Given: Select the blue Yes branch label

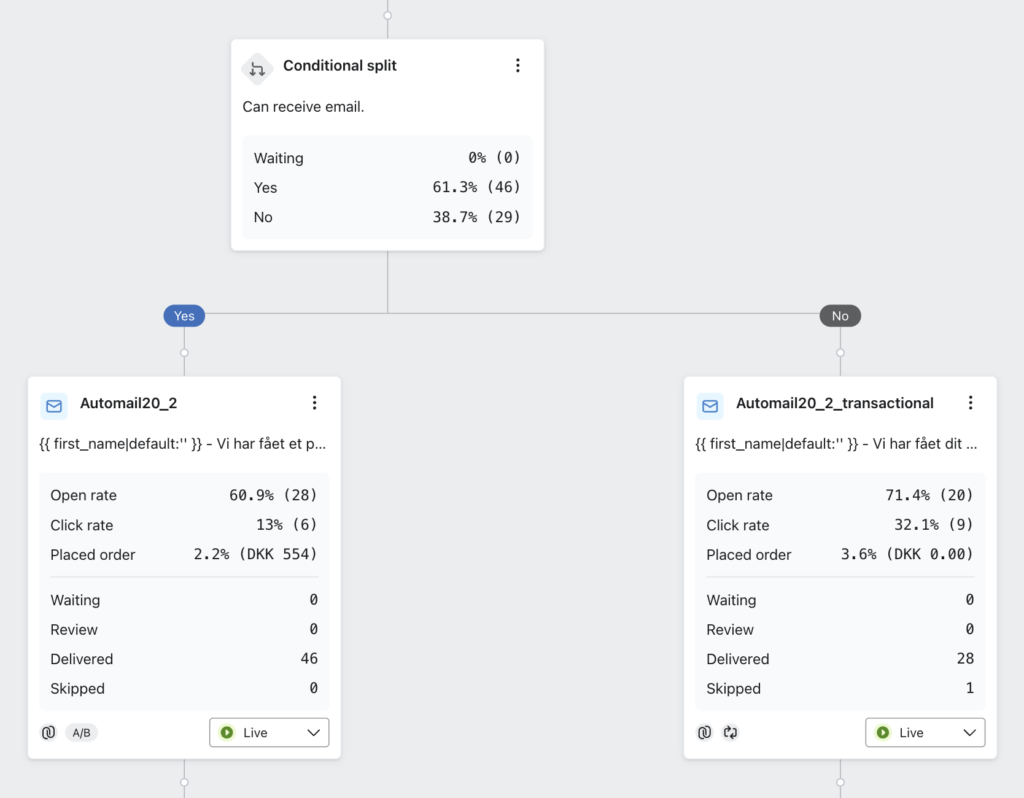Looking at the screenshot, I should [x=184, y=316].
